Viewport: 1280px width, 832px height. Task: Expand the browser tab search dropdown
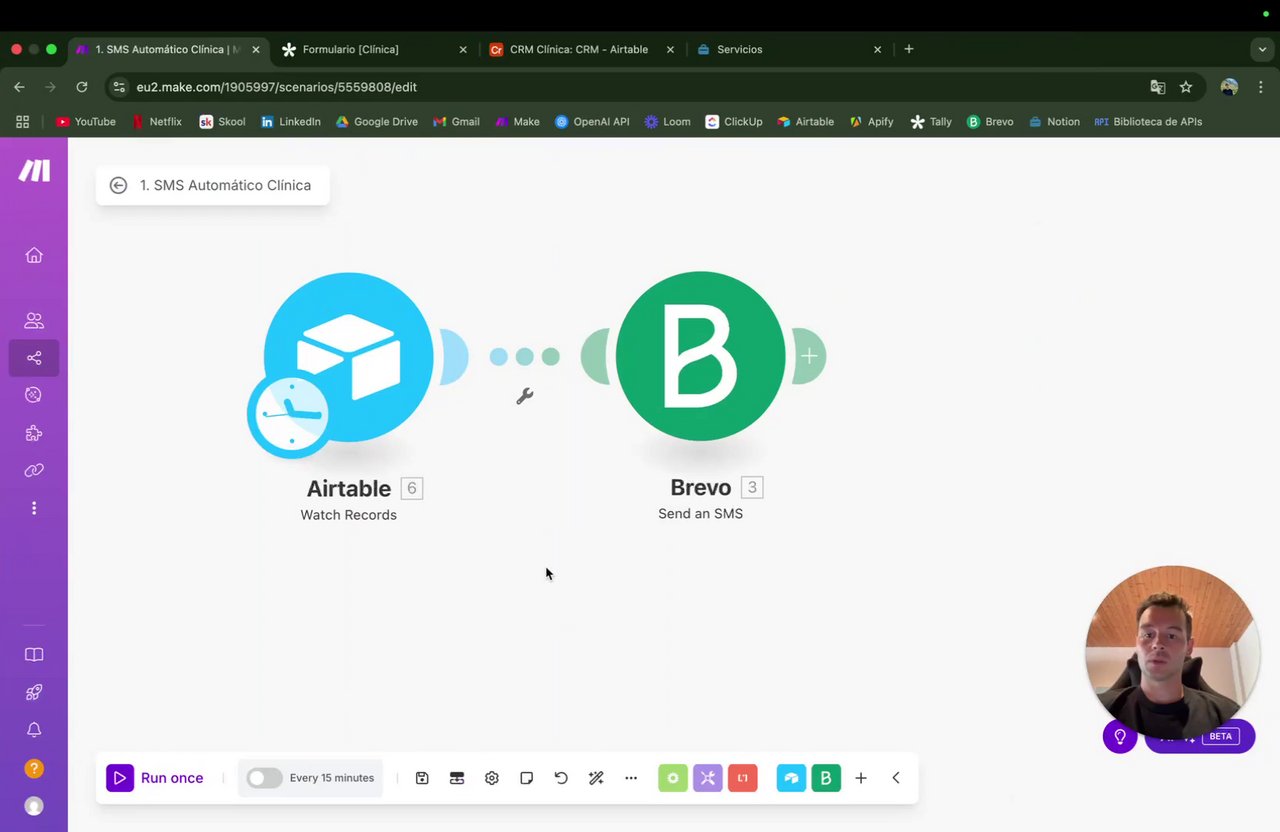pyautogui.click(x=1262, y=49)
